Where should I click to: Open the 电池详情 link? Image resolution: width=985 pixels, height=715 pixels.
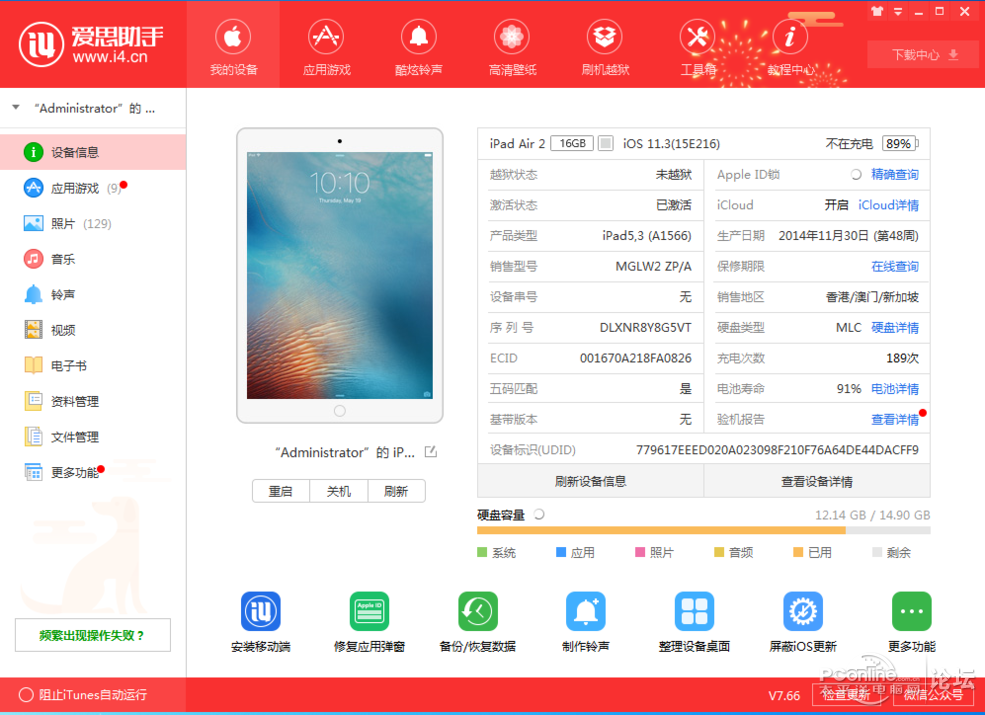pyautogui.click(x=895, y=389)
